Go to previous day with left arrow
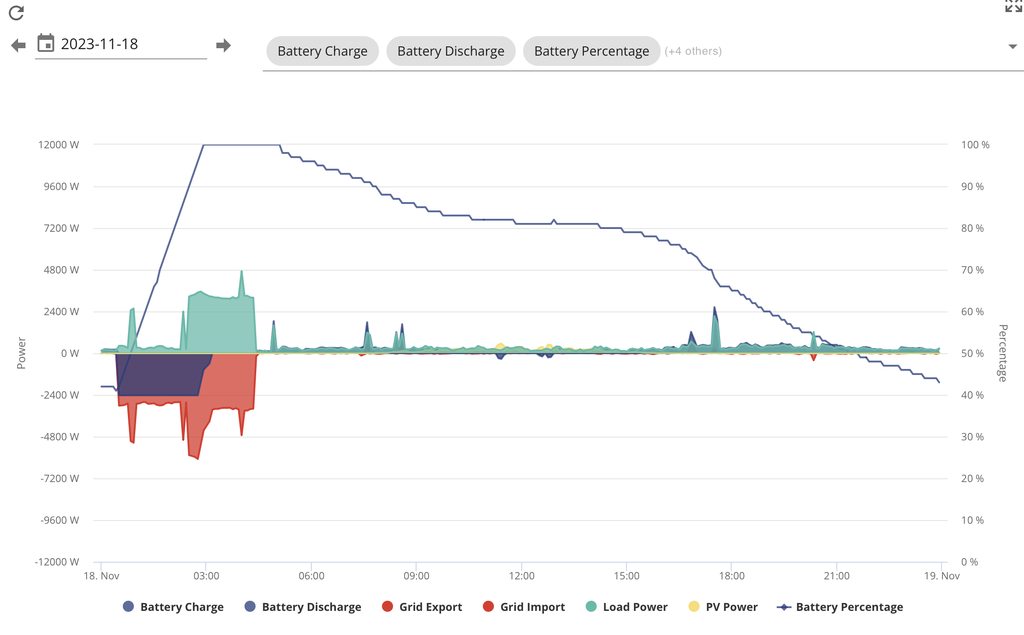This screenshot has width=1024, height=635. pos(18,45)
